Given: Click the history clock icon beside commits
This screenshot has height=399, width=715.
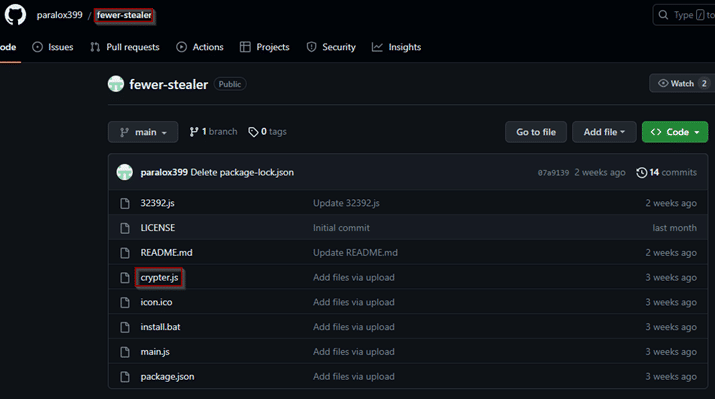Looking at the screenshot, I should pos(642,172).
